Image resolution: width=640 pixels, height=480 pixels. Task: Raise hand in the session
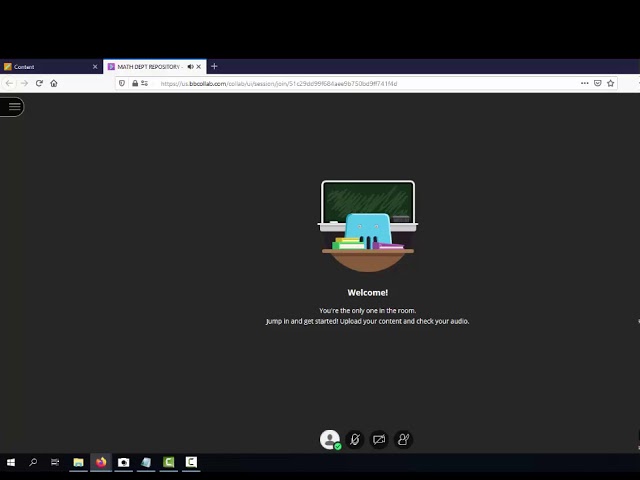pos(403,440)
